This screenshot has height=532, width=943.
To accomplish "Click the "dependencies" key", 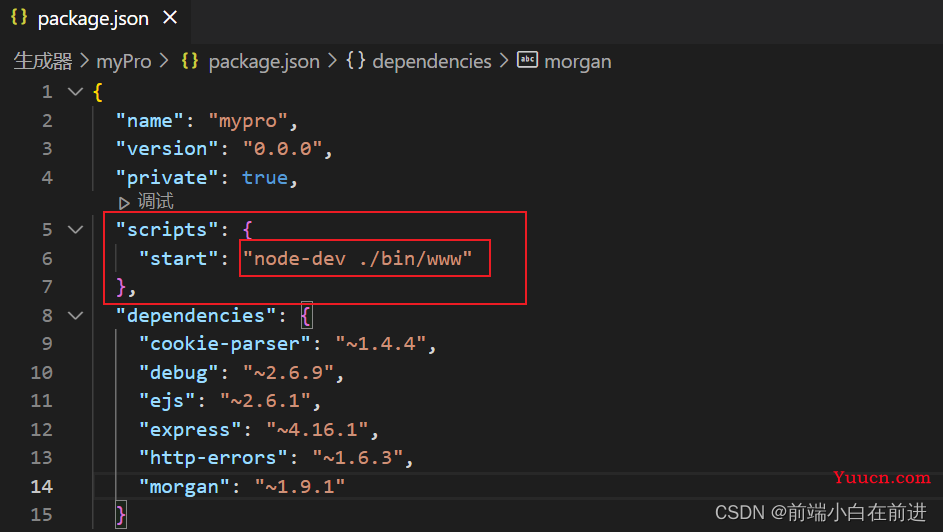I will click(x=196, y=316).
